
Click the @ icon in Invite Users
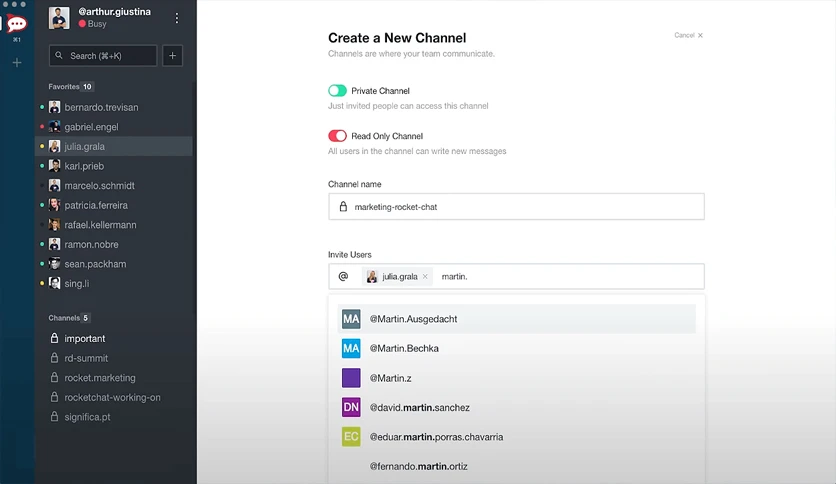tap(343, 276)
